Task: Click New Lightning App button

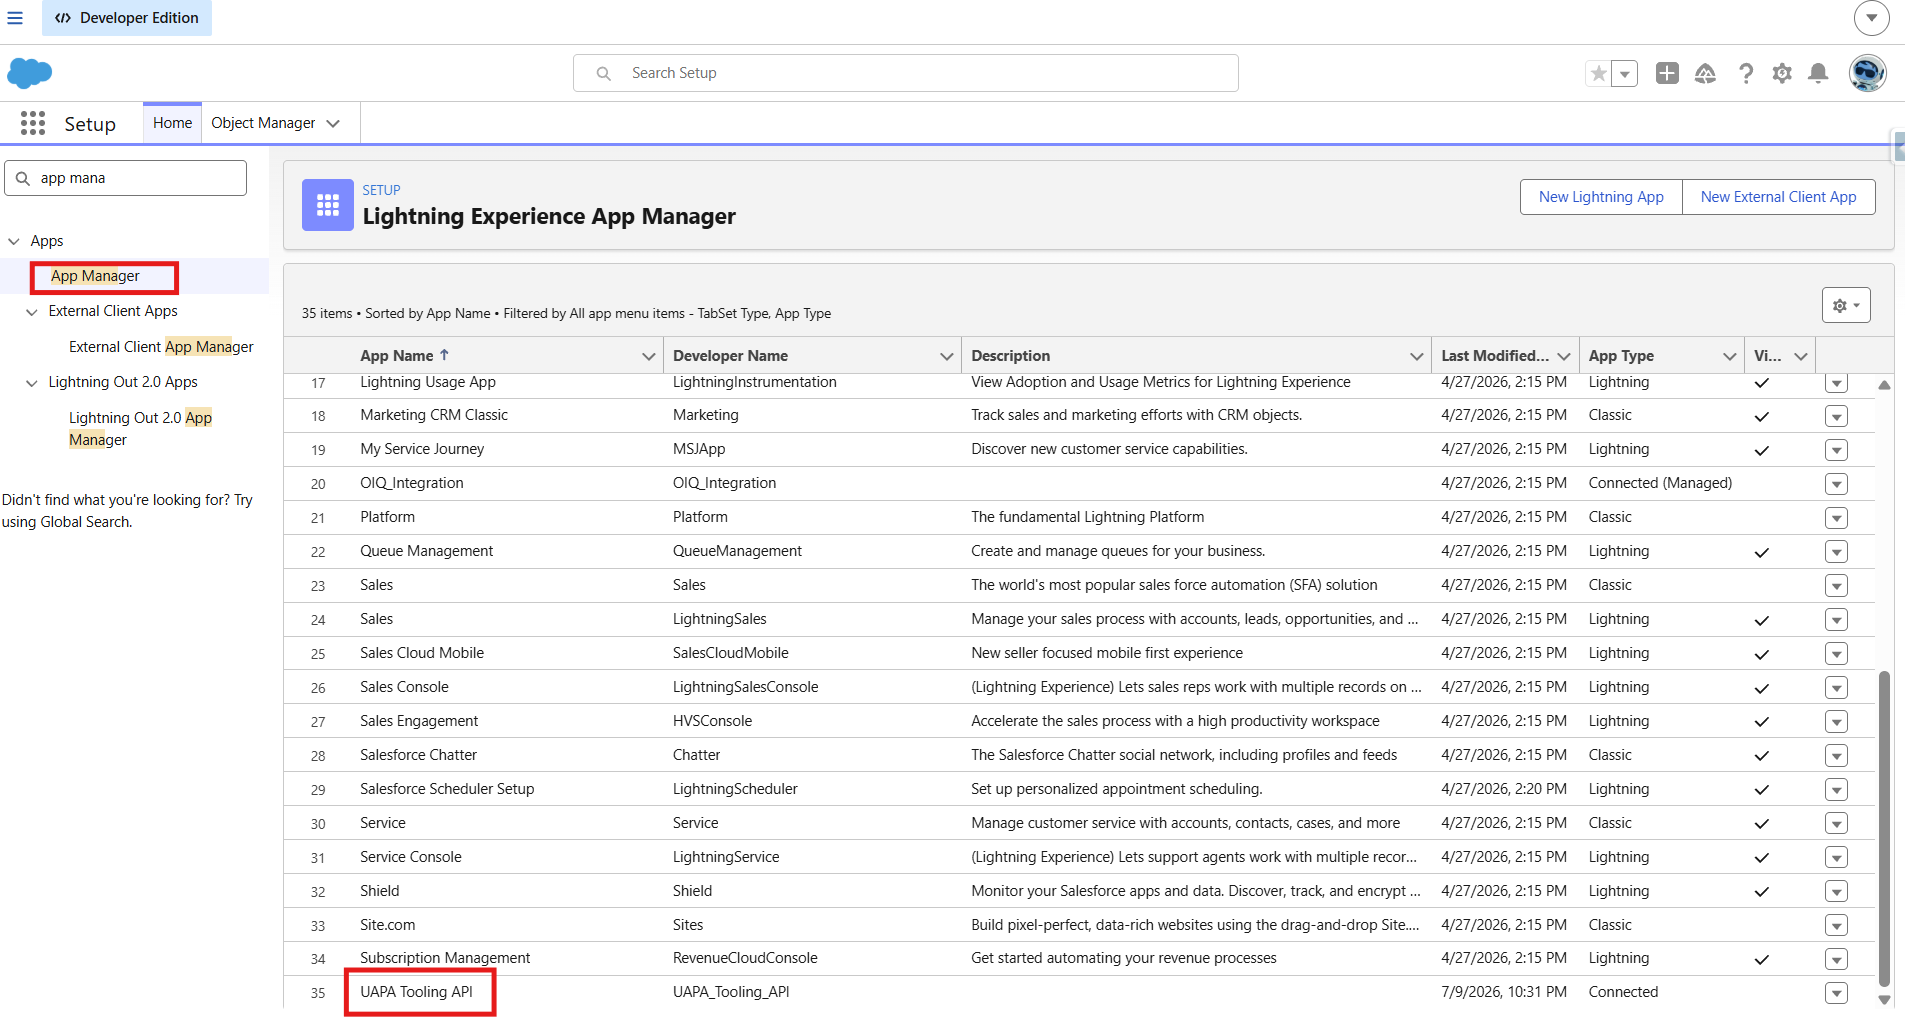Action: point(1601,197)
